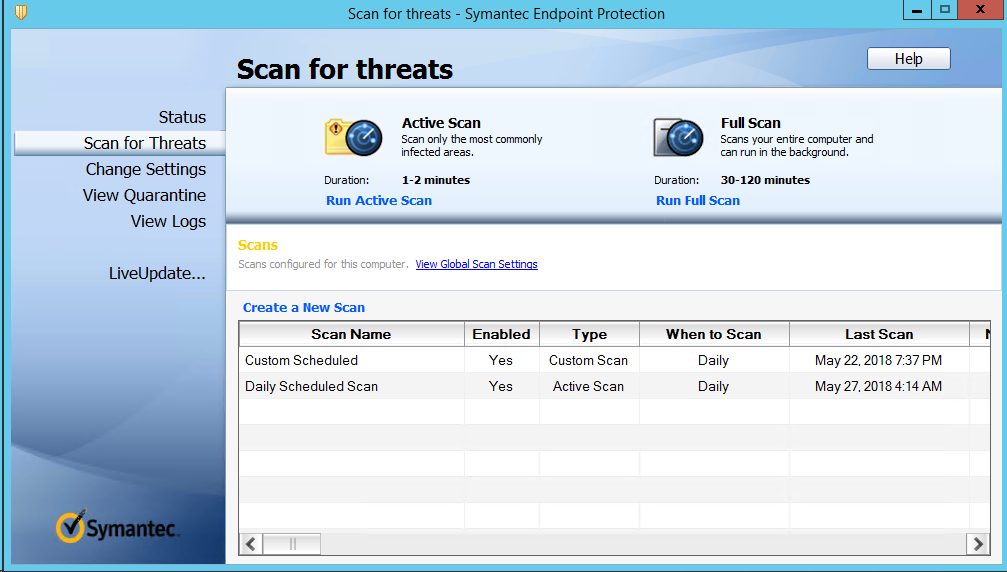Screen dimensions: 1007x572
Task: Click Create a New Scan link
Action: pos(304,307)
